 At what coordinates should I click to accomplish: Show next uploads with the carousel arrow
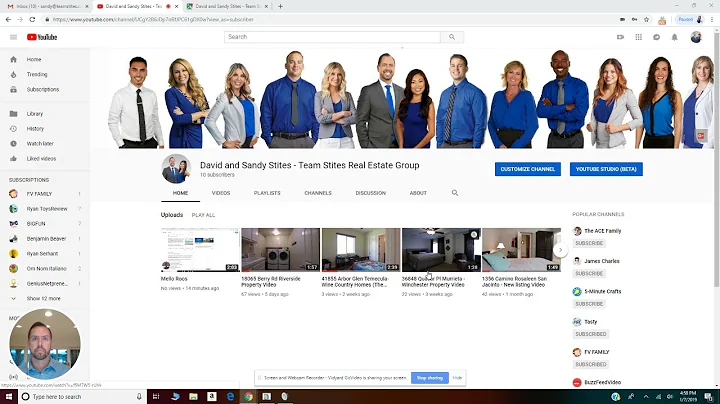[x=560, y=250]
